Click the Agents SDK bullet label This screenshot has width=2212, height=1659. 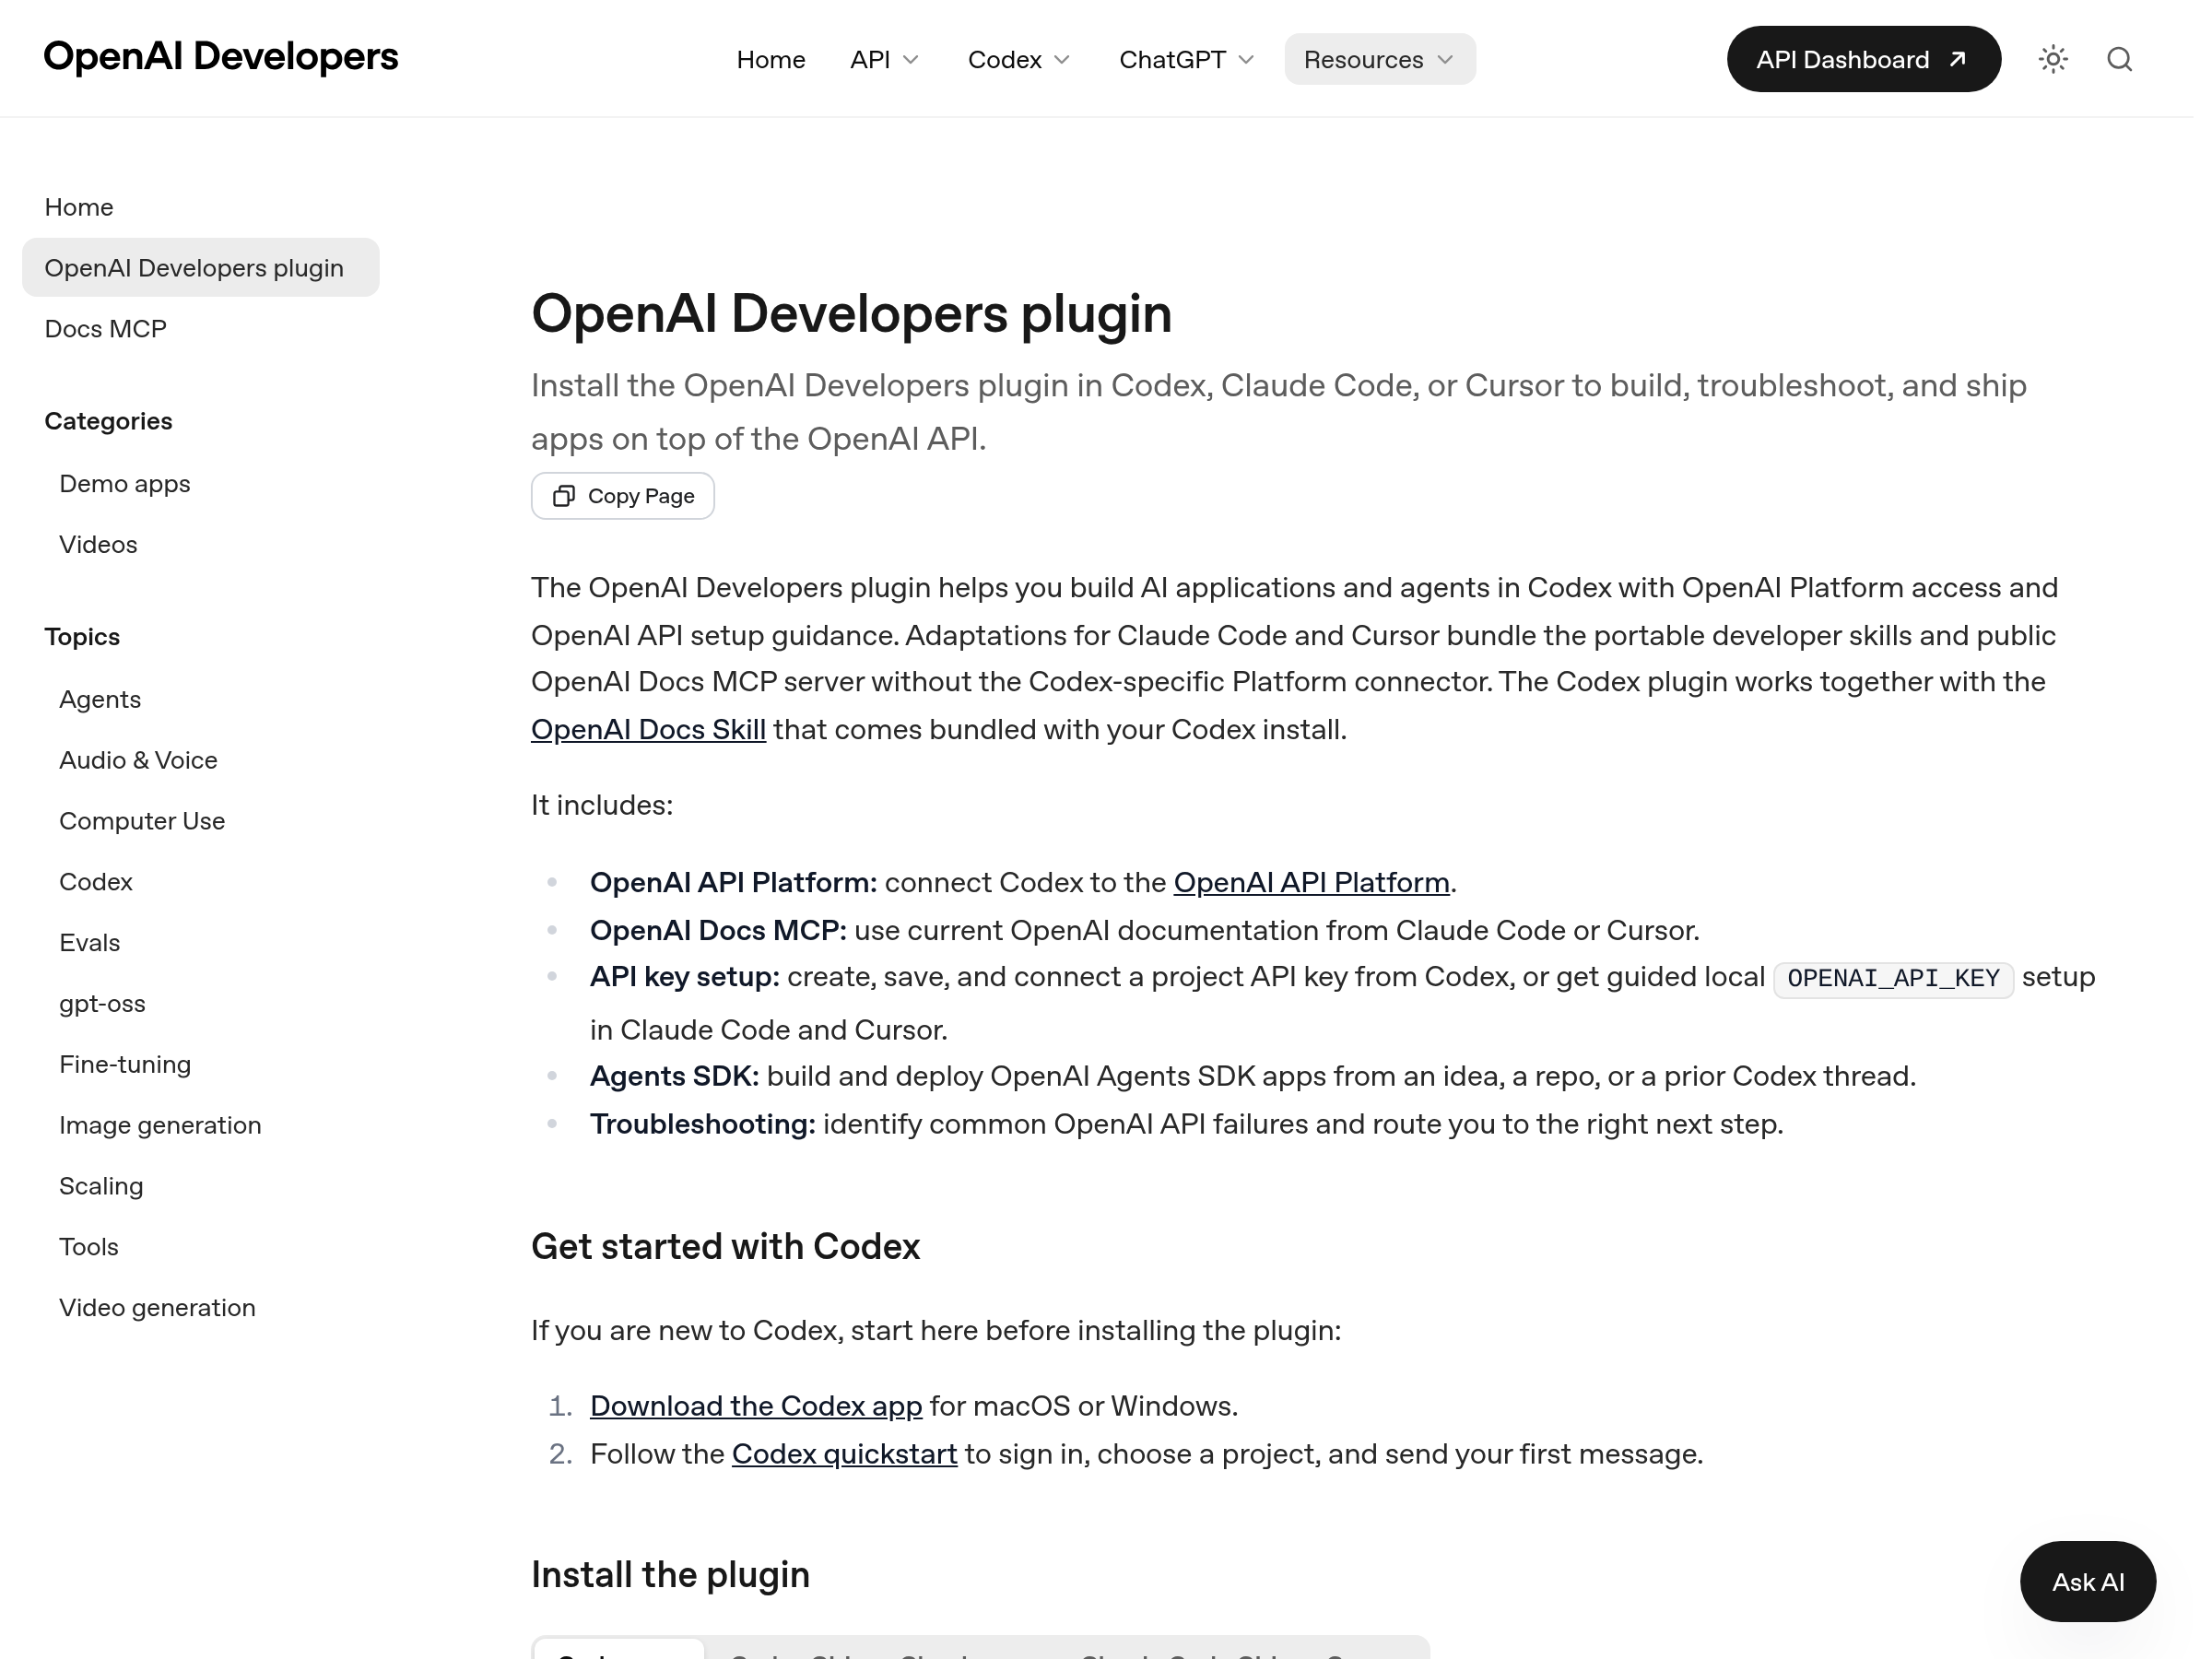click(x=674, y=1077)
